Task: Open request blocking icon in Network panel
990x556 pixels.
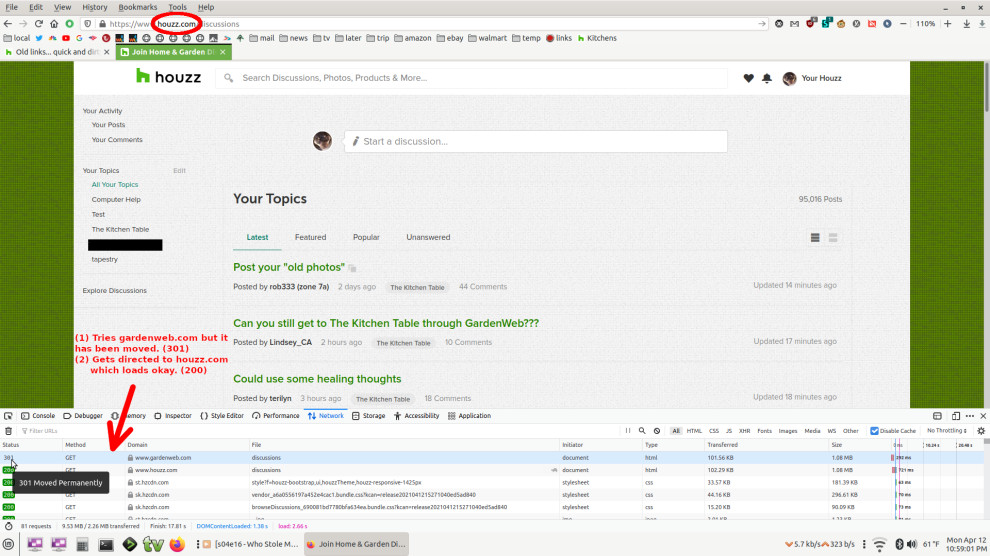Action: pyautogui.click(x=657, y=431)
